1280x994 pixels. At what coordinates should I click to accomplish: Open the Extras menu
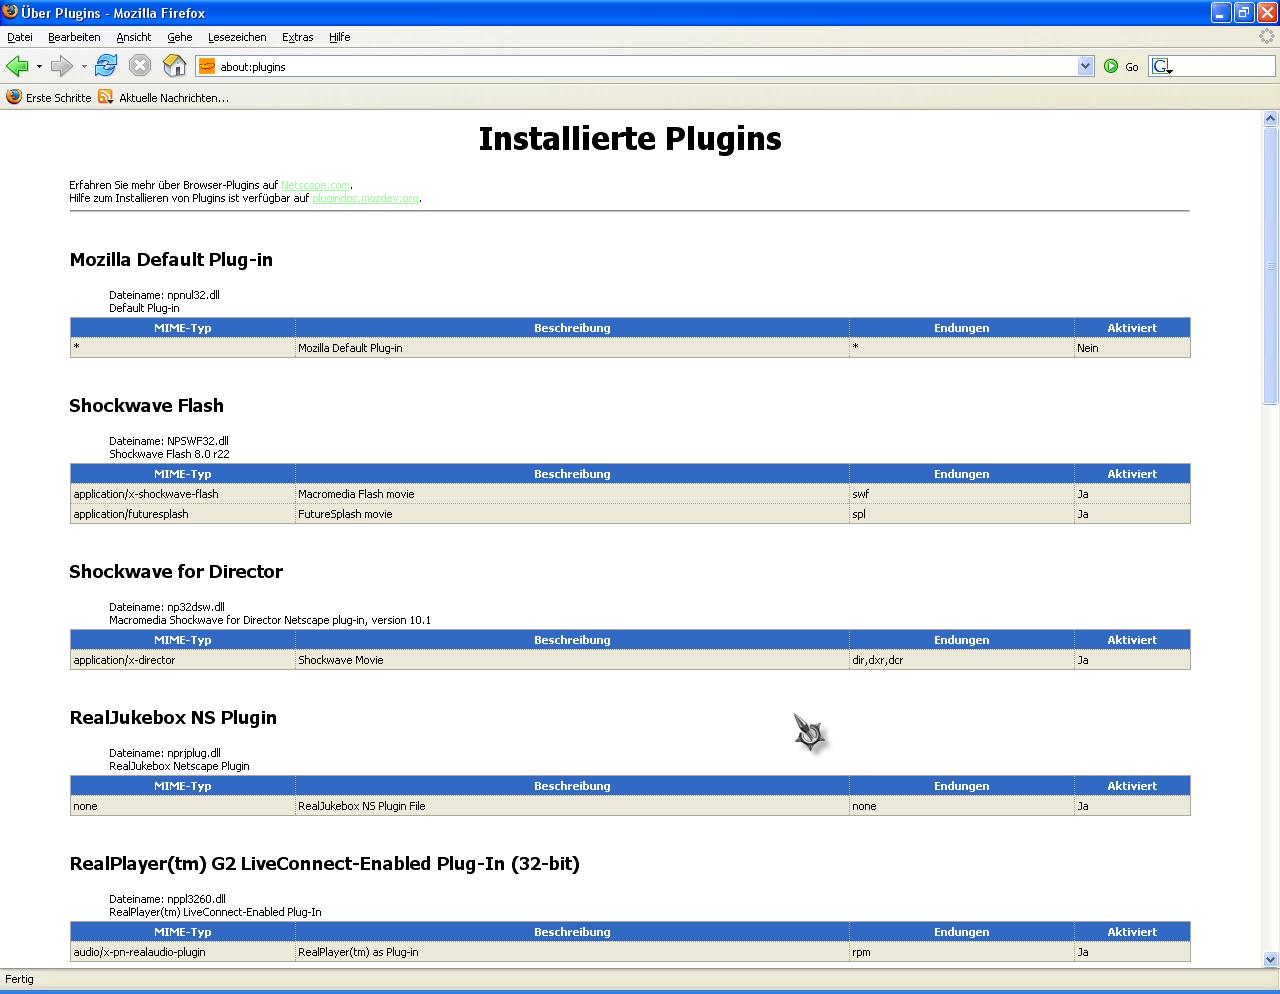pos(297,37)
